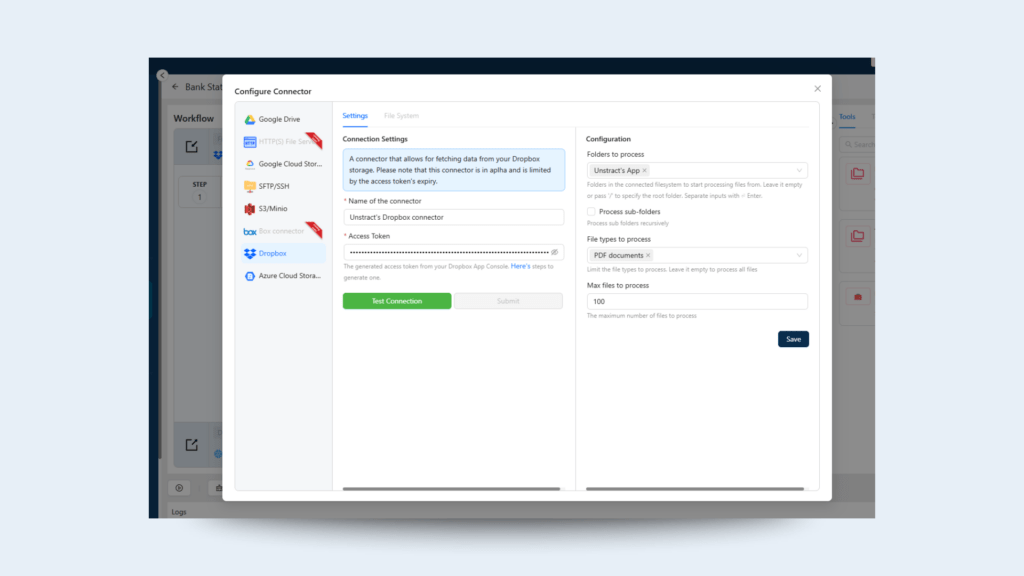Open the Here's steps link

(x=520, y=266)
